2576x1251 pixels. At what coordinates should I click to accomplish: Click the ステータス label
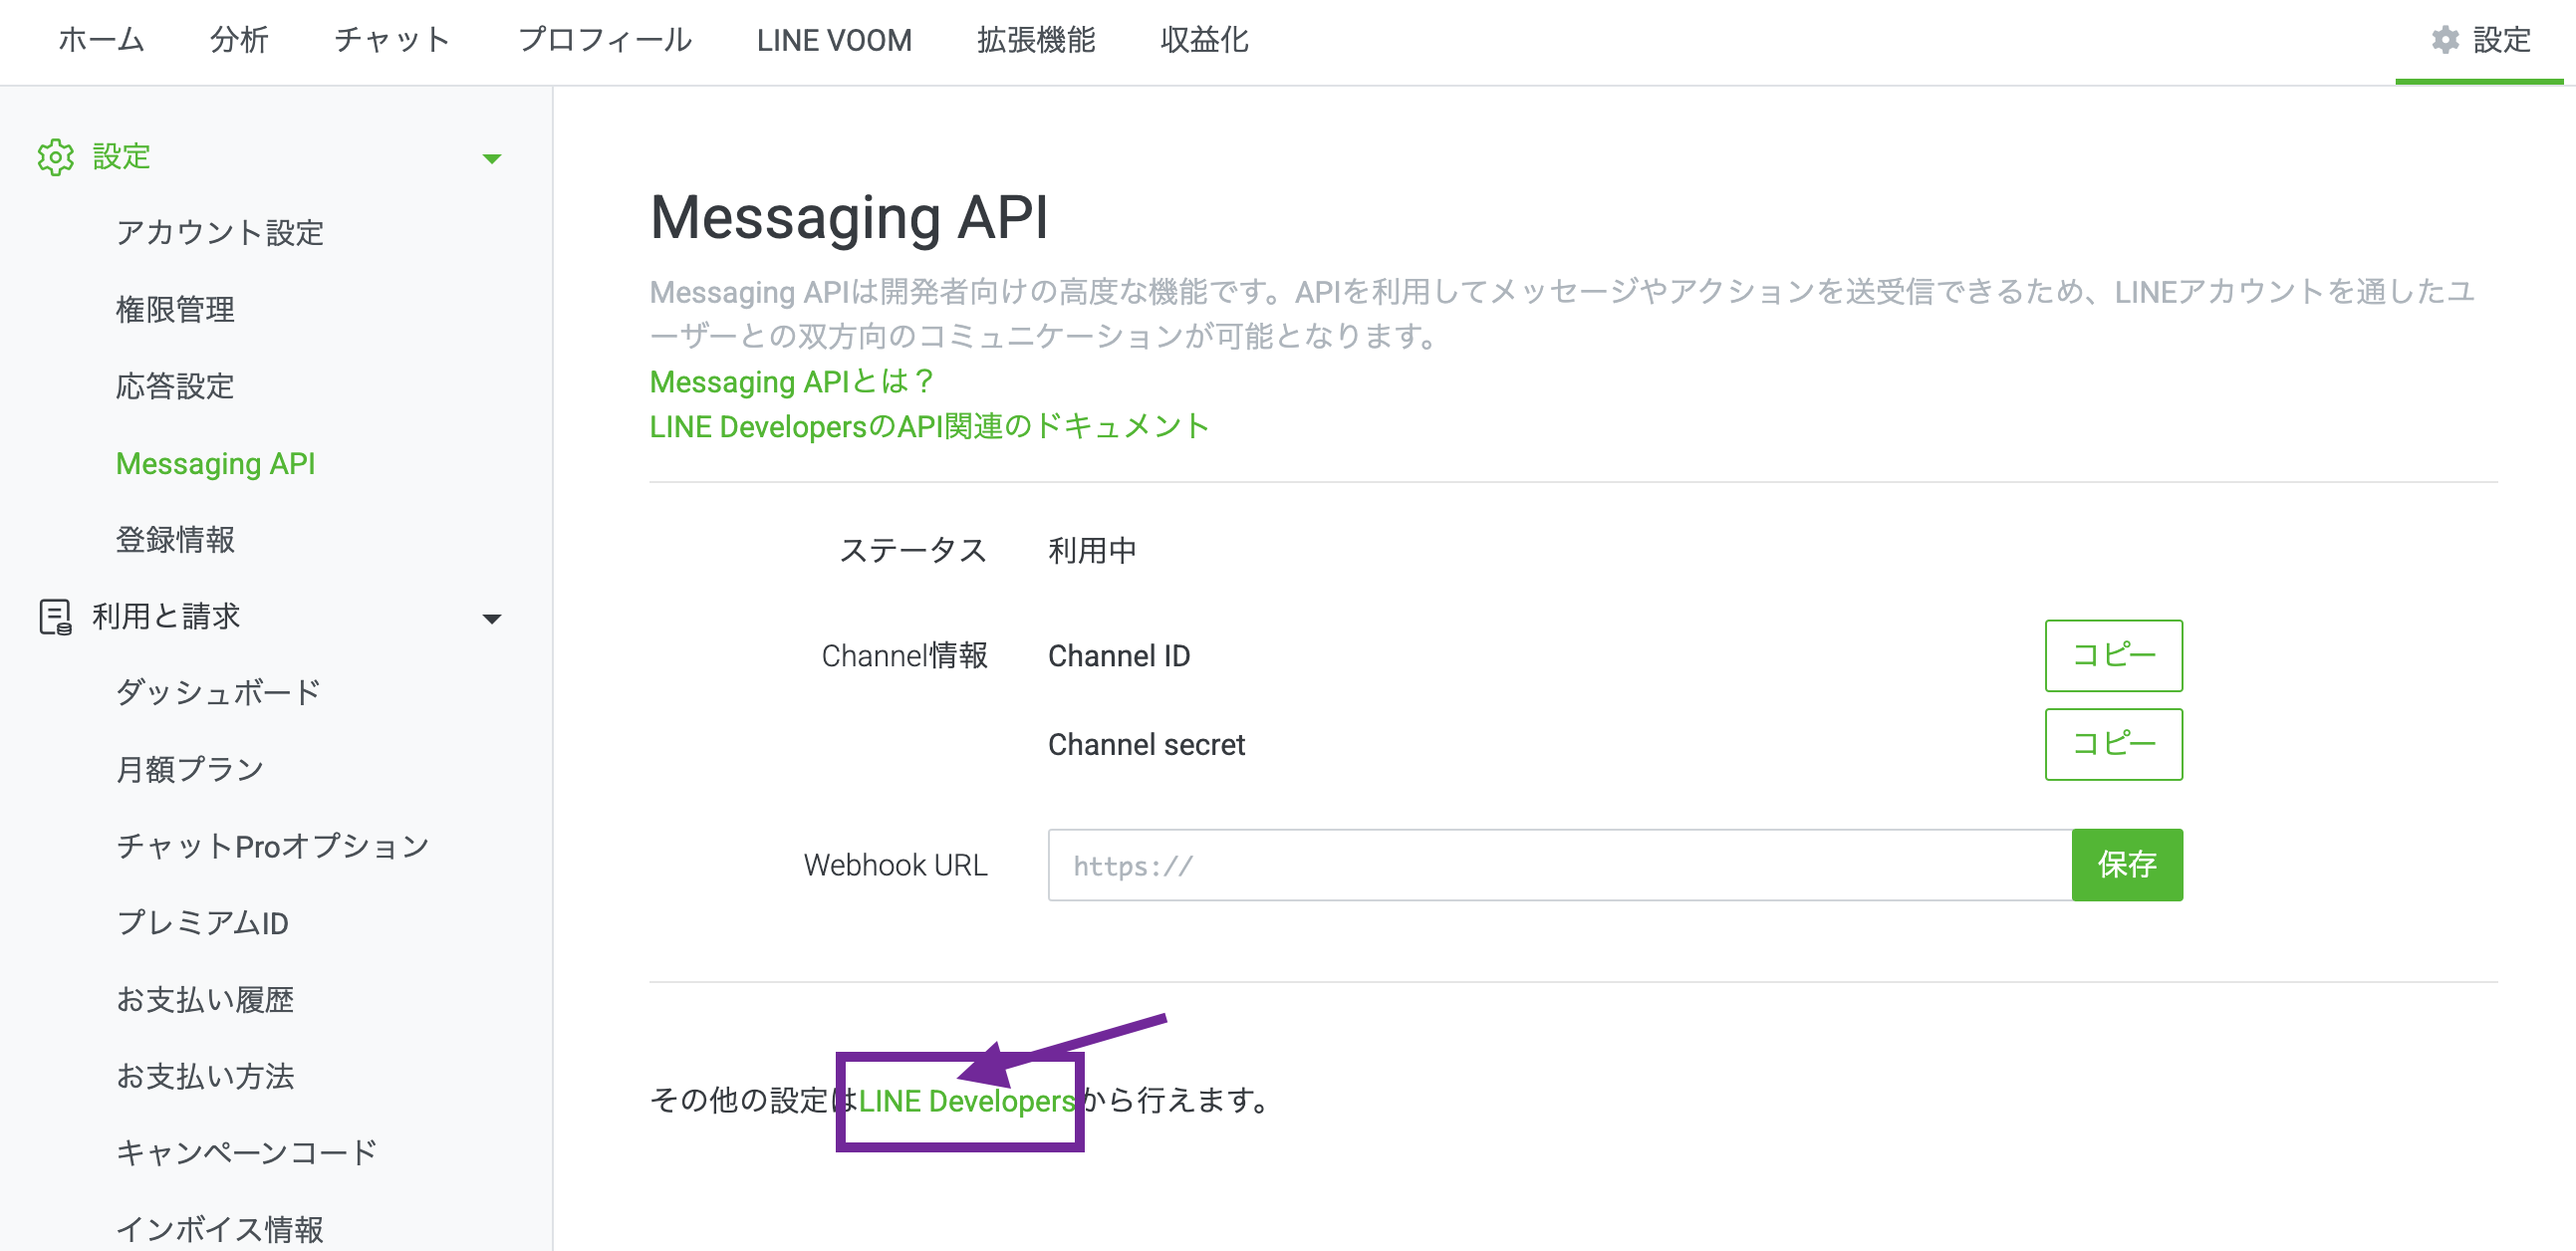point(913,551)
